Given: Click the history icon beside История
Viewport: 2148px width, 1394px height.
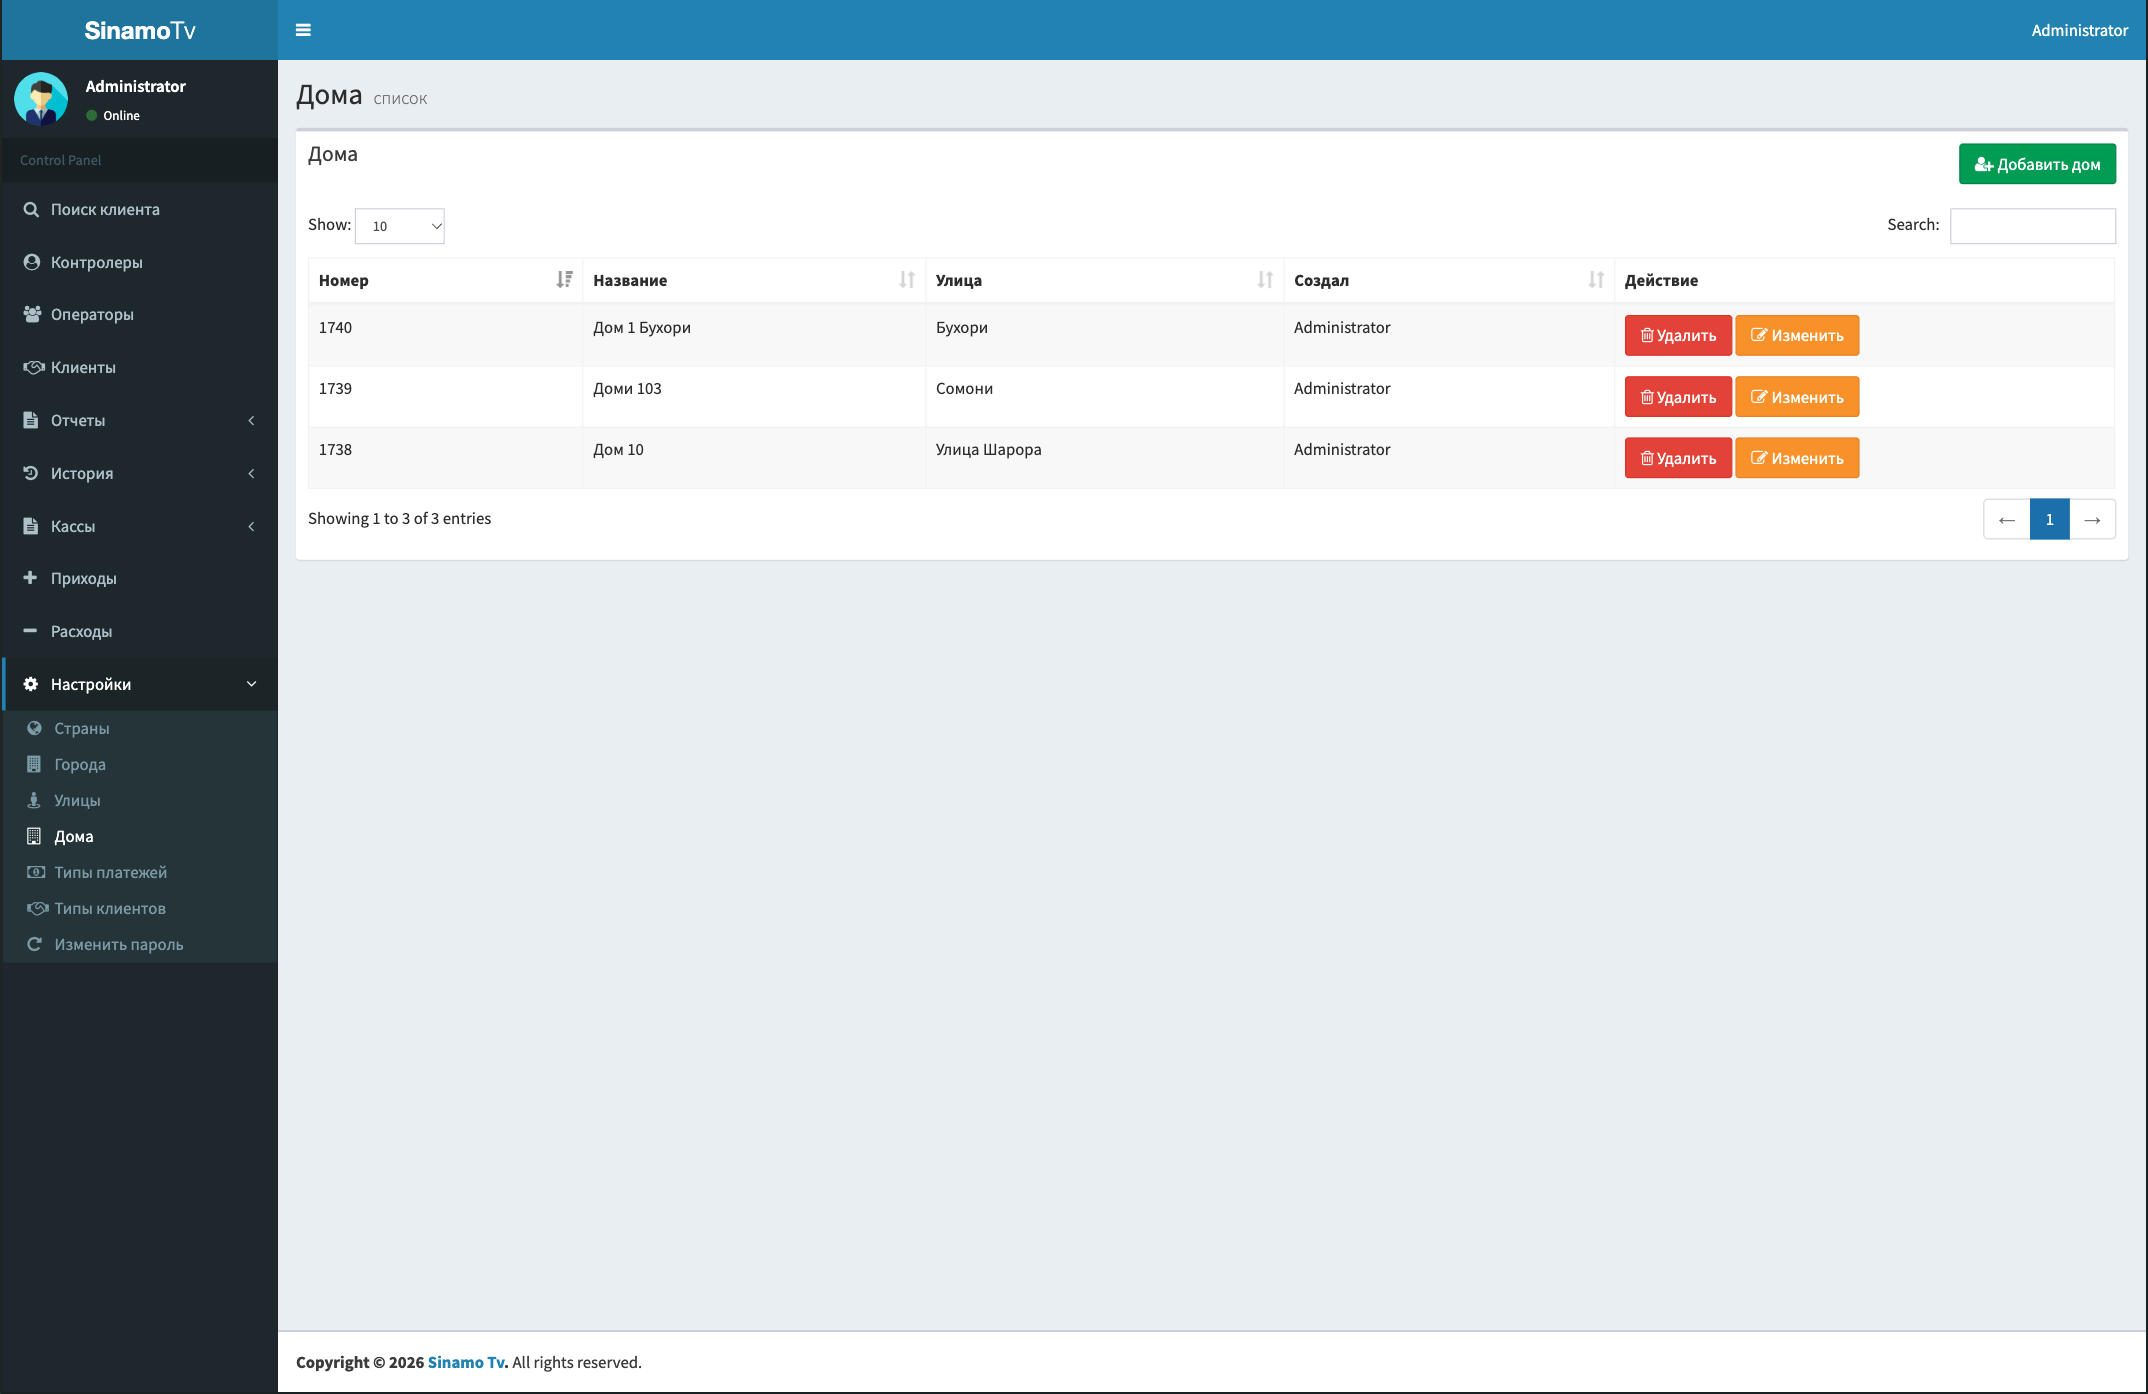Looking at the screenshot, I should click(x=30, y=473).
